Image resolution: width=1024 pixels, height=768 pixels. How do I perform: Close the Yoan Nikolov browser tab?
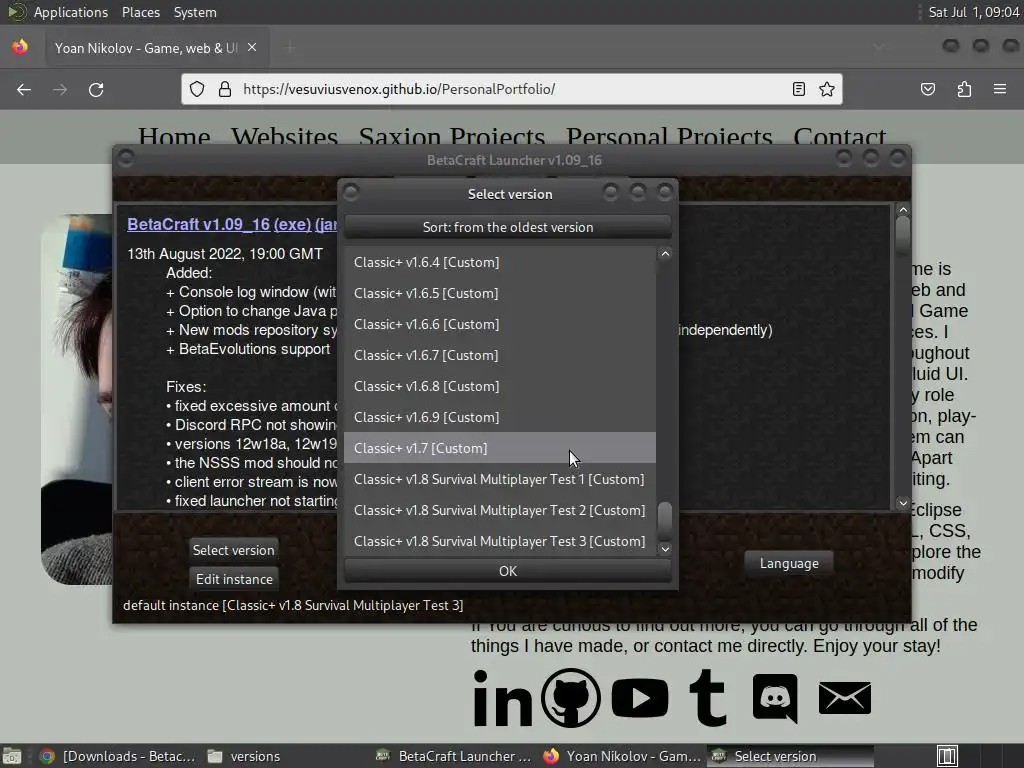click(252, 48)
